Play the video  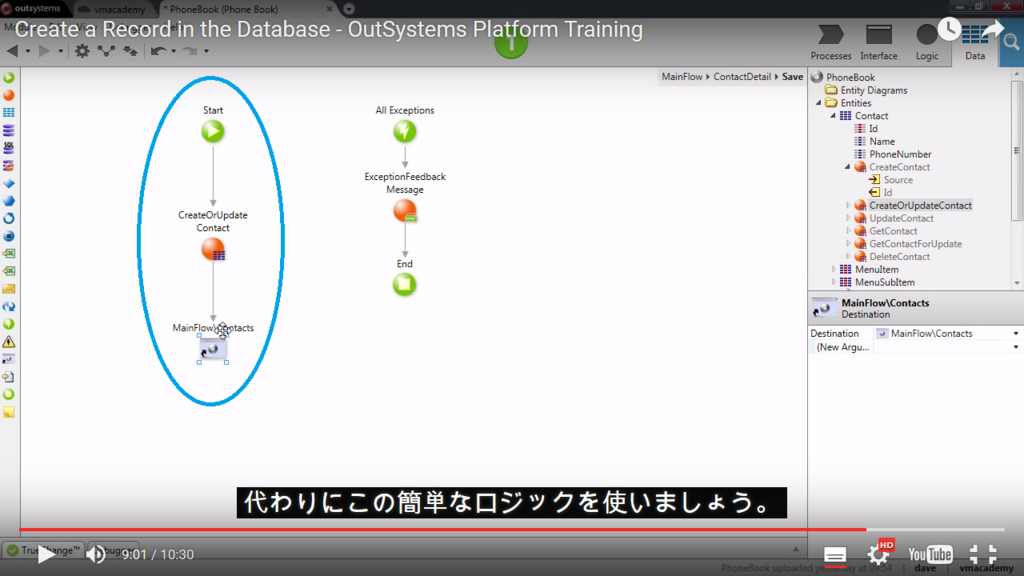(x=46, y=554)
